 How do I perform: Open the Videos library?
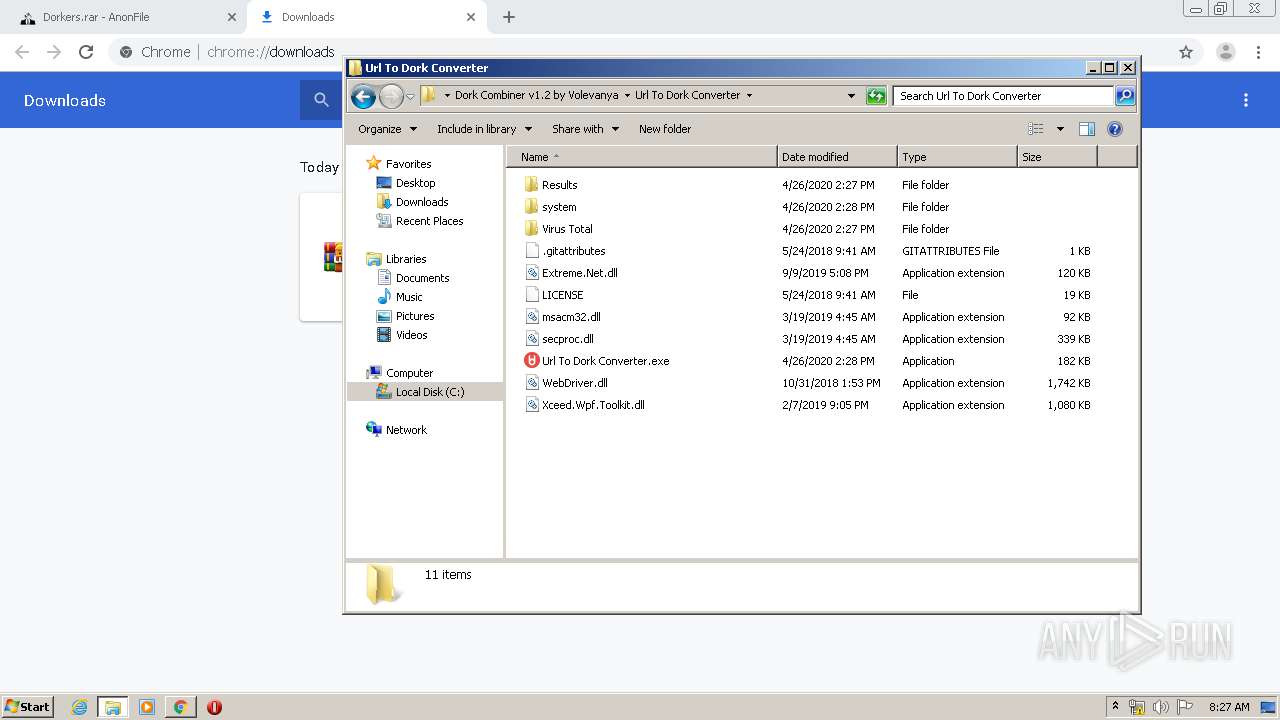click(x=411, y=335)
